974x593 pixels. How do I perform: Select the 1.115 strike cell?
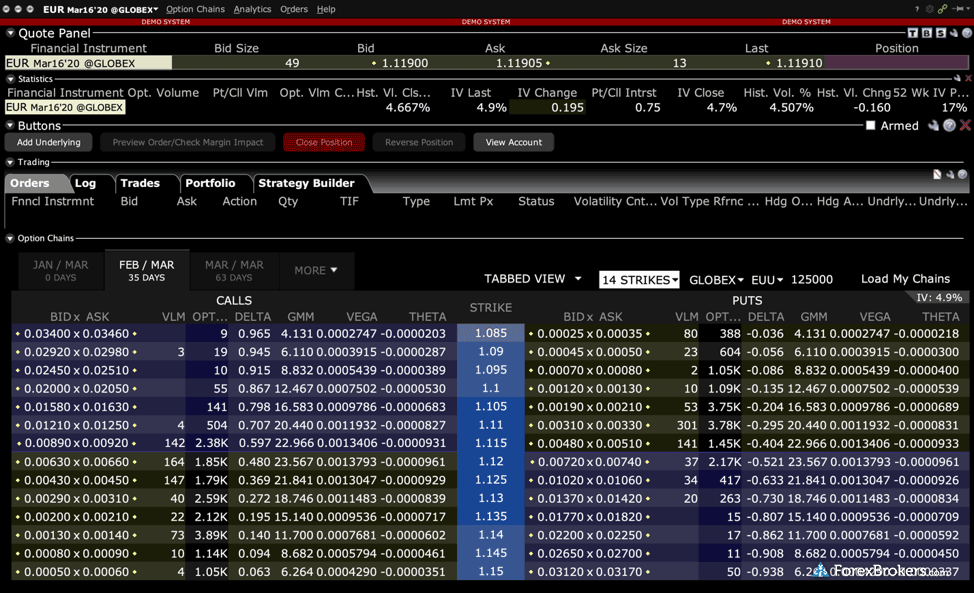(x=490, y=443)
